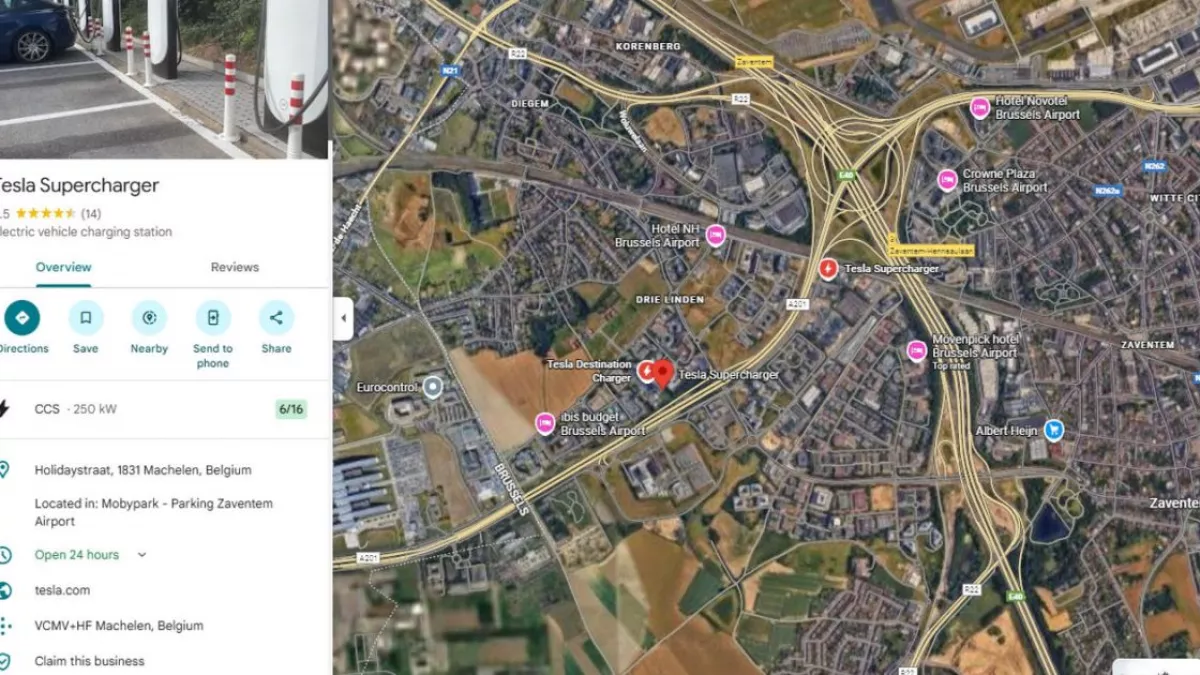The width and height of the screenshot is (1200, 675).
Task: Click the Directions icon button
Action: pos(22,318)
